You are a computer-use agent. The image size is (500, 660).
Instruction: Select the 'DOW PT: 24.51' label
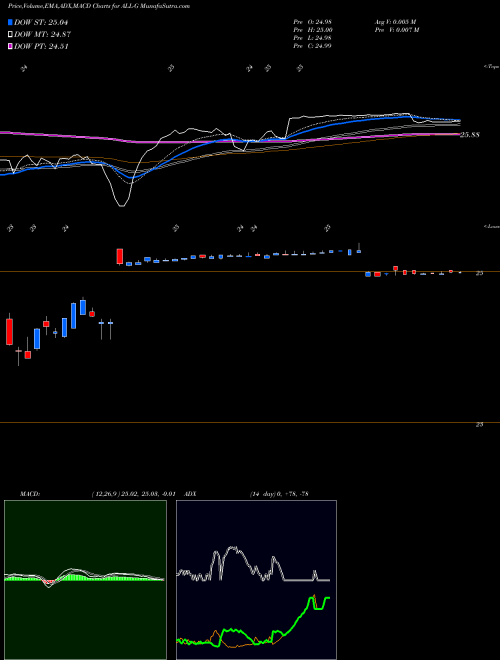[41, 46]
